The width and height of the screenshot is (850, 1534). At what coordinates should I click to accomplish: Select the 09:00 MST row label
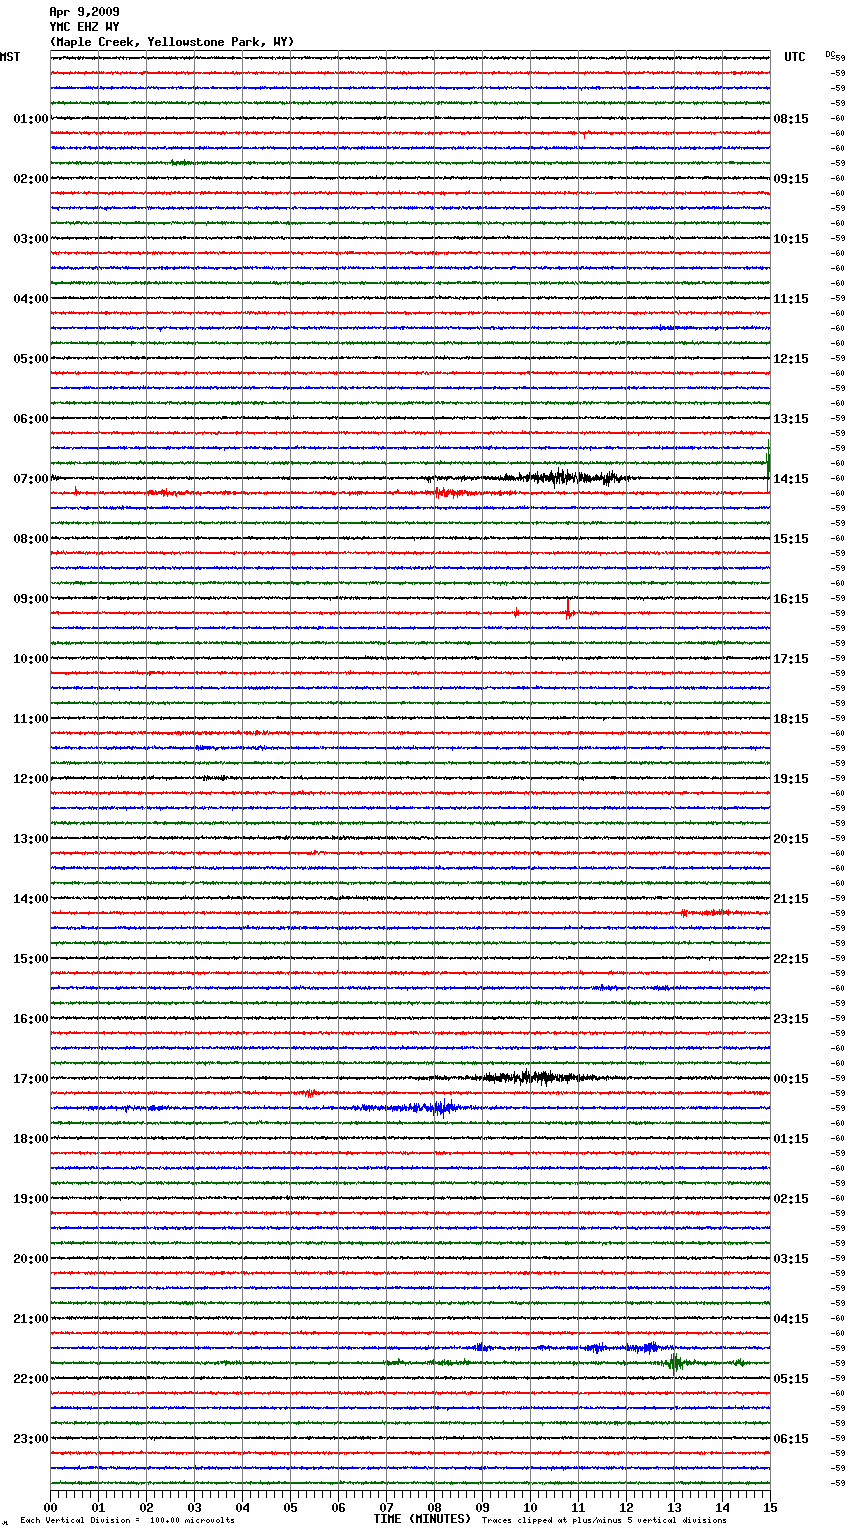click(31, 599)
